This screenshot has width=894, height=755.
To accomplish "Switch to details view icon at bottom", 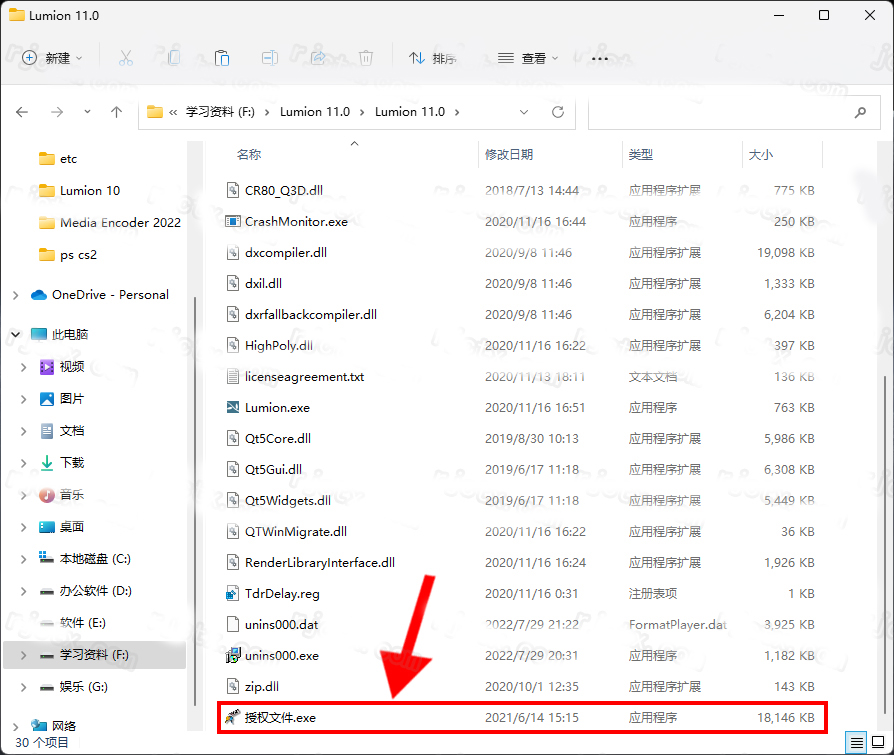I will (x=856, y=742).
